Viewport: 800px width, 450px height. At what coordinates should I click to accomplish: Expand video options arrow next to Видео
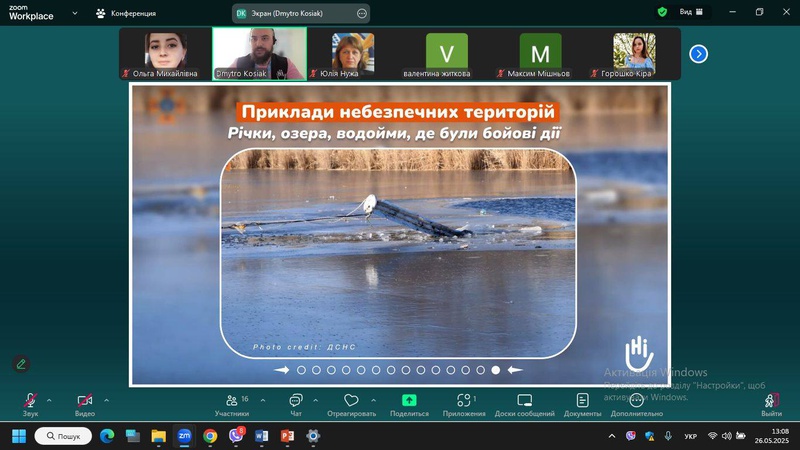107,401
